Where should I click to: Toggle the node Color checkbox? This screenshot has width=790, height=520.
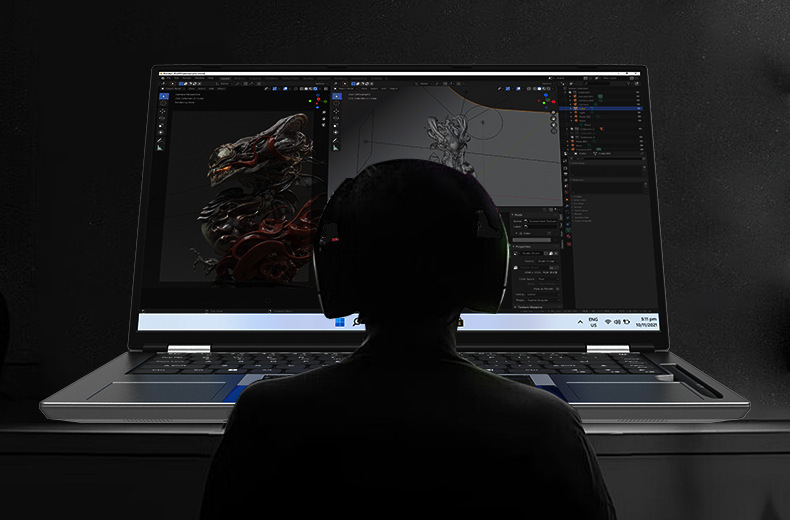[520, 233]
